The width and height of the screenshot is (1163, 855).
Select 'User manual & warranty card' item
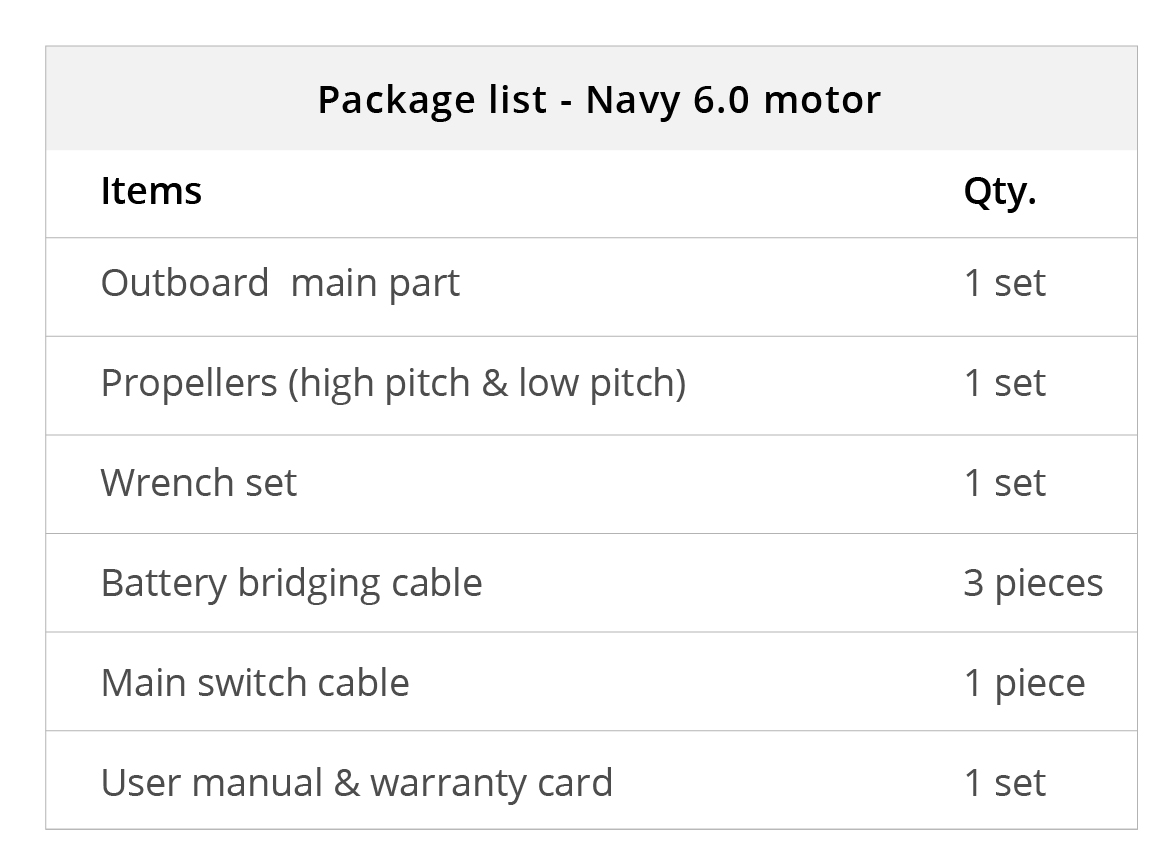[x=356, y=783]
